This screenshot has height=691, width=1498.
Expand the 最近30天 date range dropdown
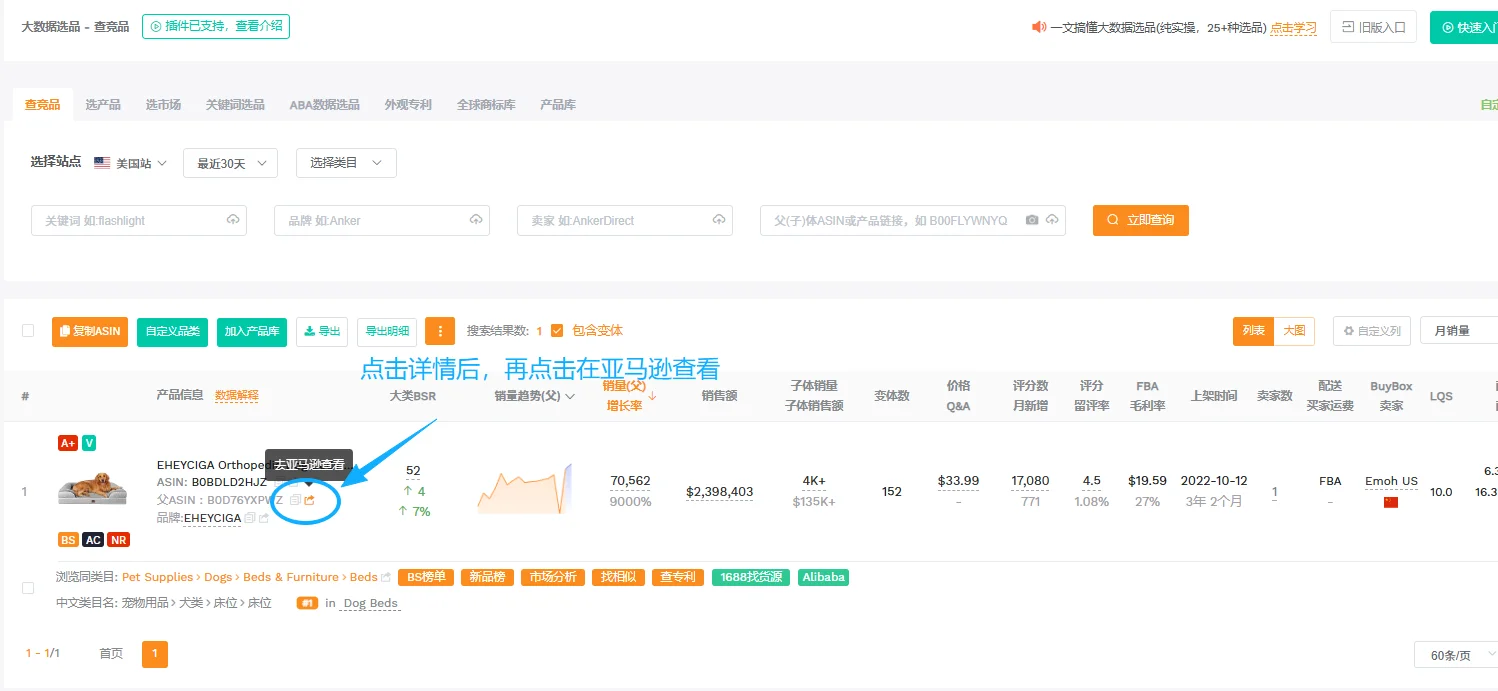click(x=230, y=162)
